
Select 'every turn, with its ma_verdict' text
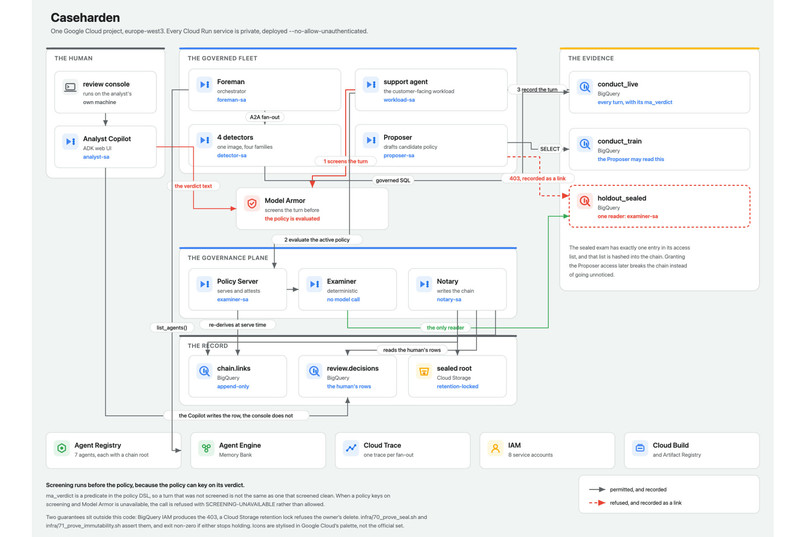click(635, 102)
